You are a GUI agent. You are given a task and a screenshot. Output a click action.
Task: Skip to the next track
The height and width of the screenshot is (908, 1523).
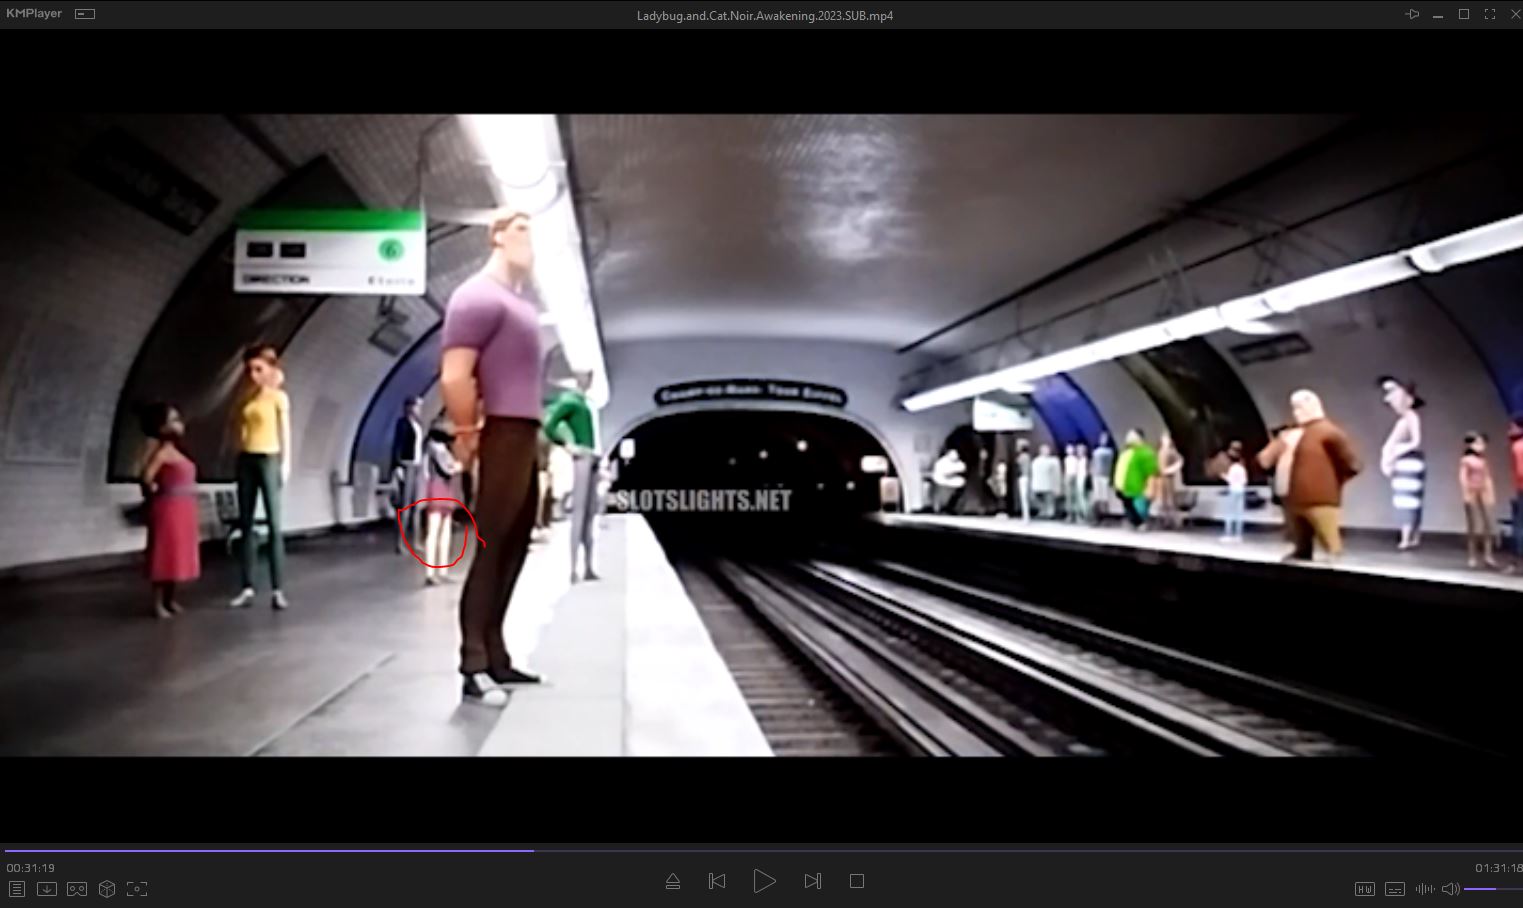point(812,881)
